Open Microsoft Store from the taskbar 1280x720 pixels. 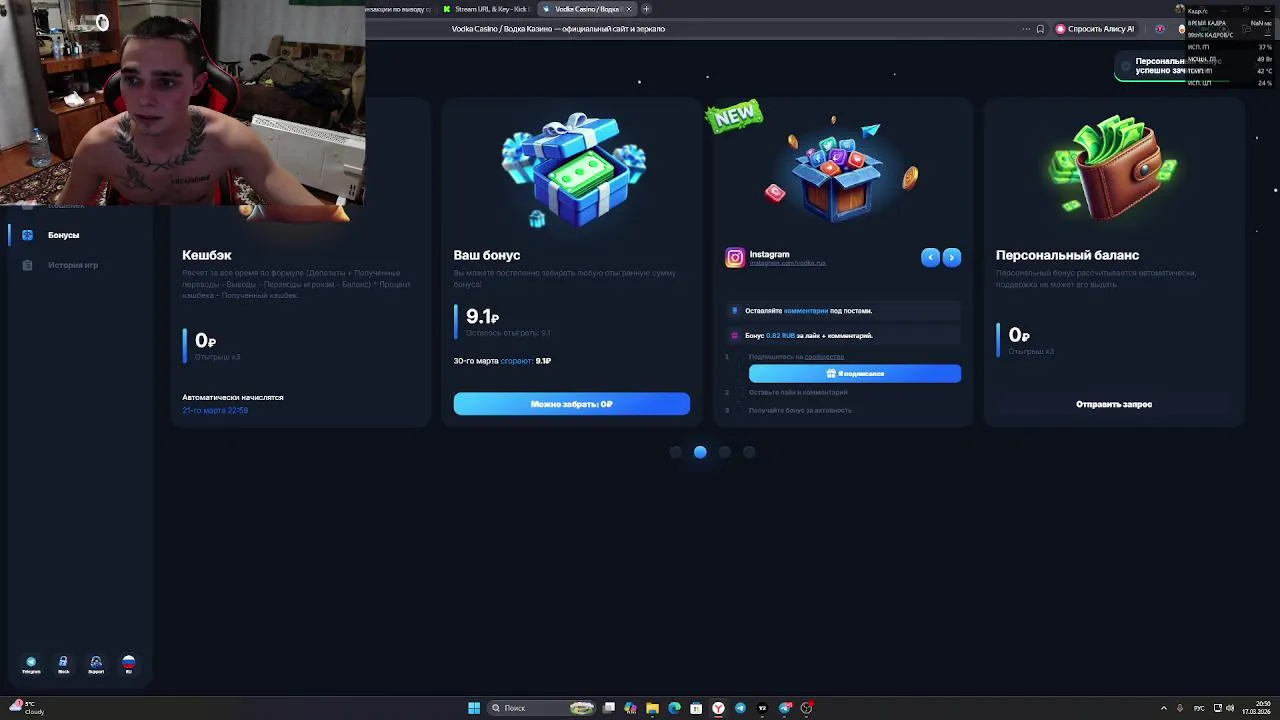tap(696, 708)
